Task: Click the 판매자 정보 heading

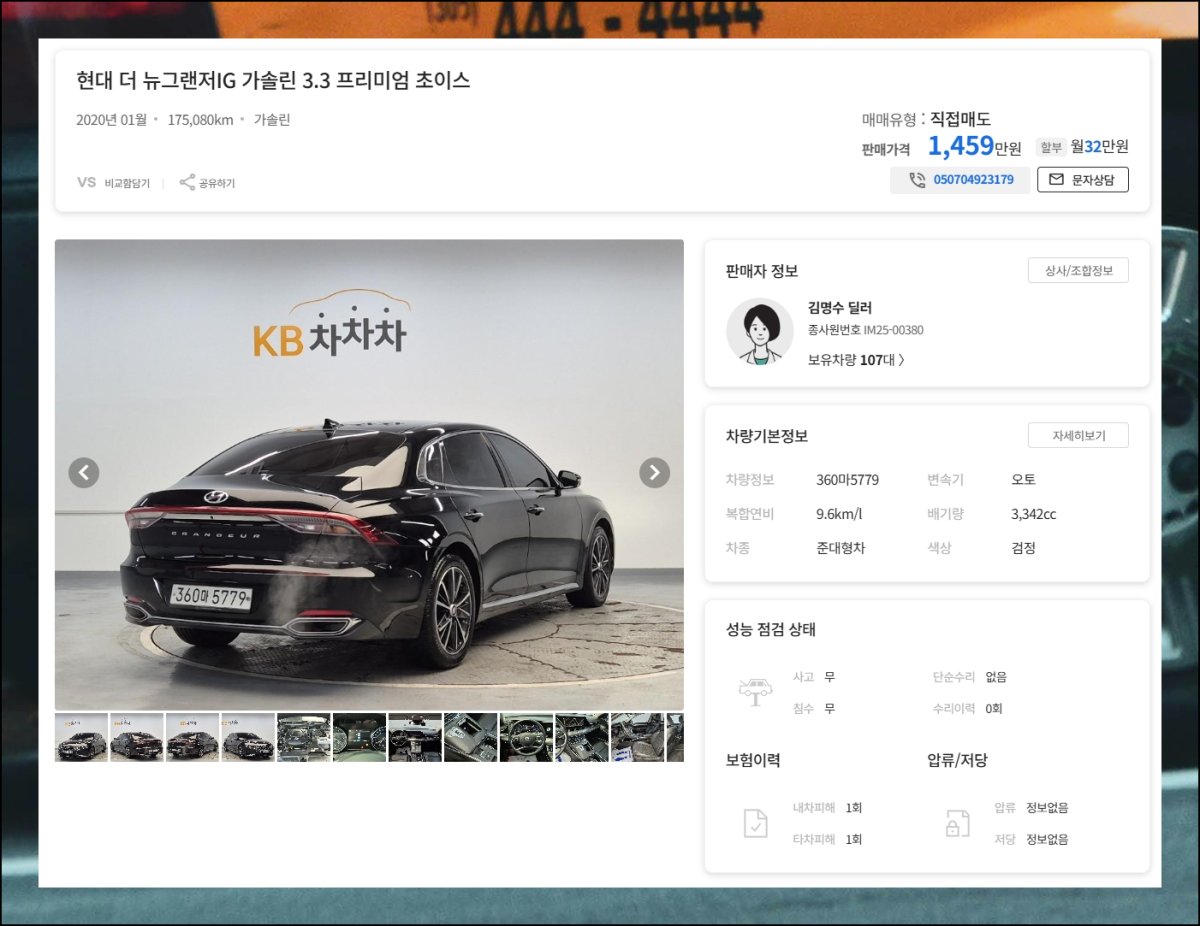Action: (x=762, y=271)
